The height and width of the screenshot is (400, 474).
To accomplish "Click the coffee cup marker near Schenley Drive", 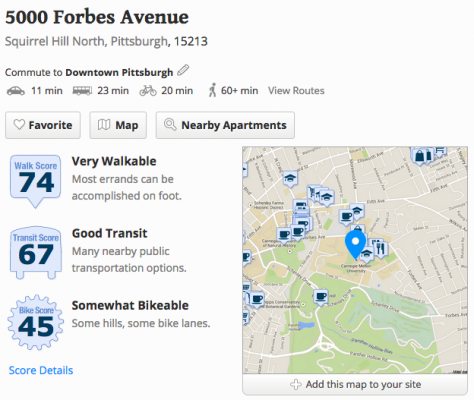I will click(x=321, y=297).
